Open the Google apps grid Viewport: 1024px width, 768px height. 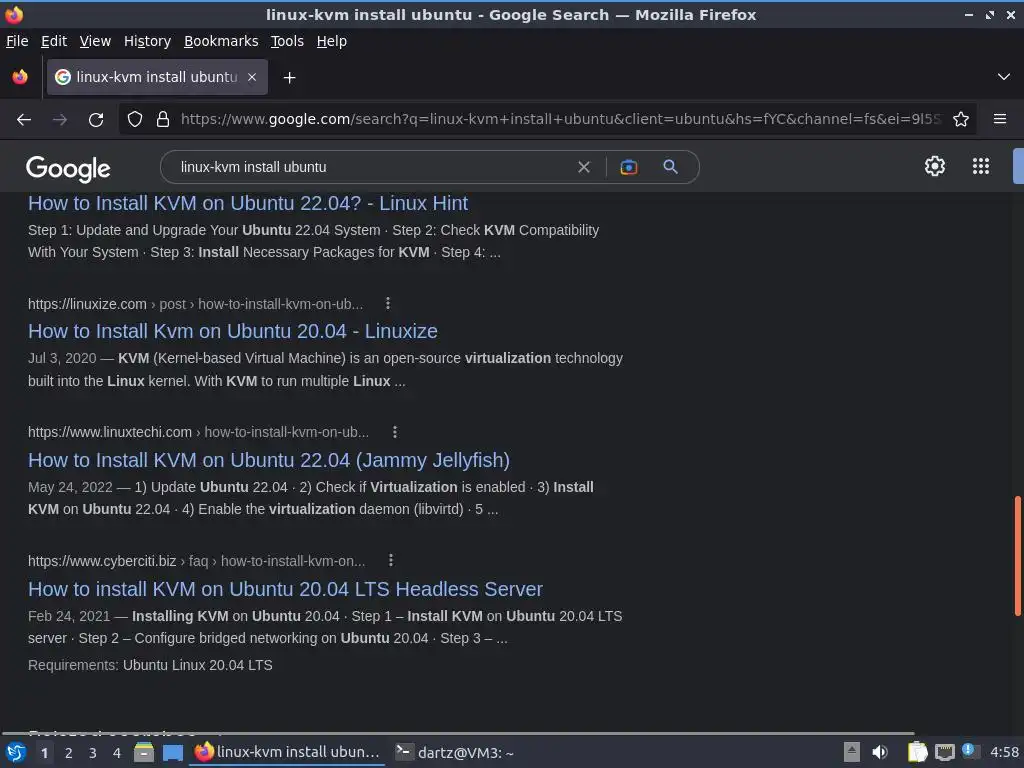(x=981, y=166)
